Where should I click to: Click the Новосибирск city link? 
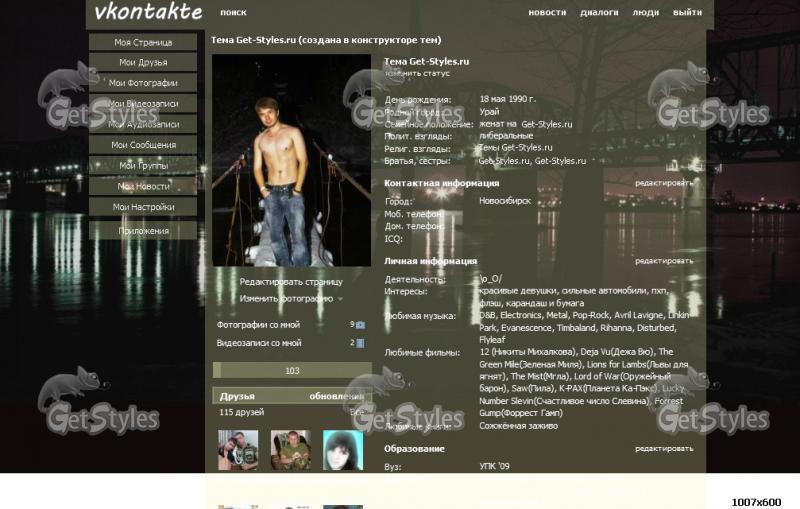pos(505,201)
